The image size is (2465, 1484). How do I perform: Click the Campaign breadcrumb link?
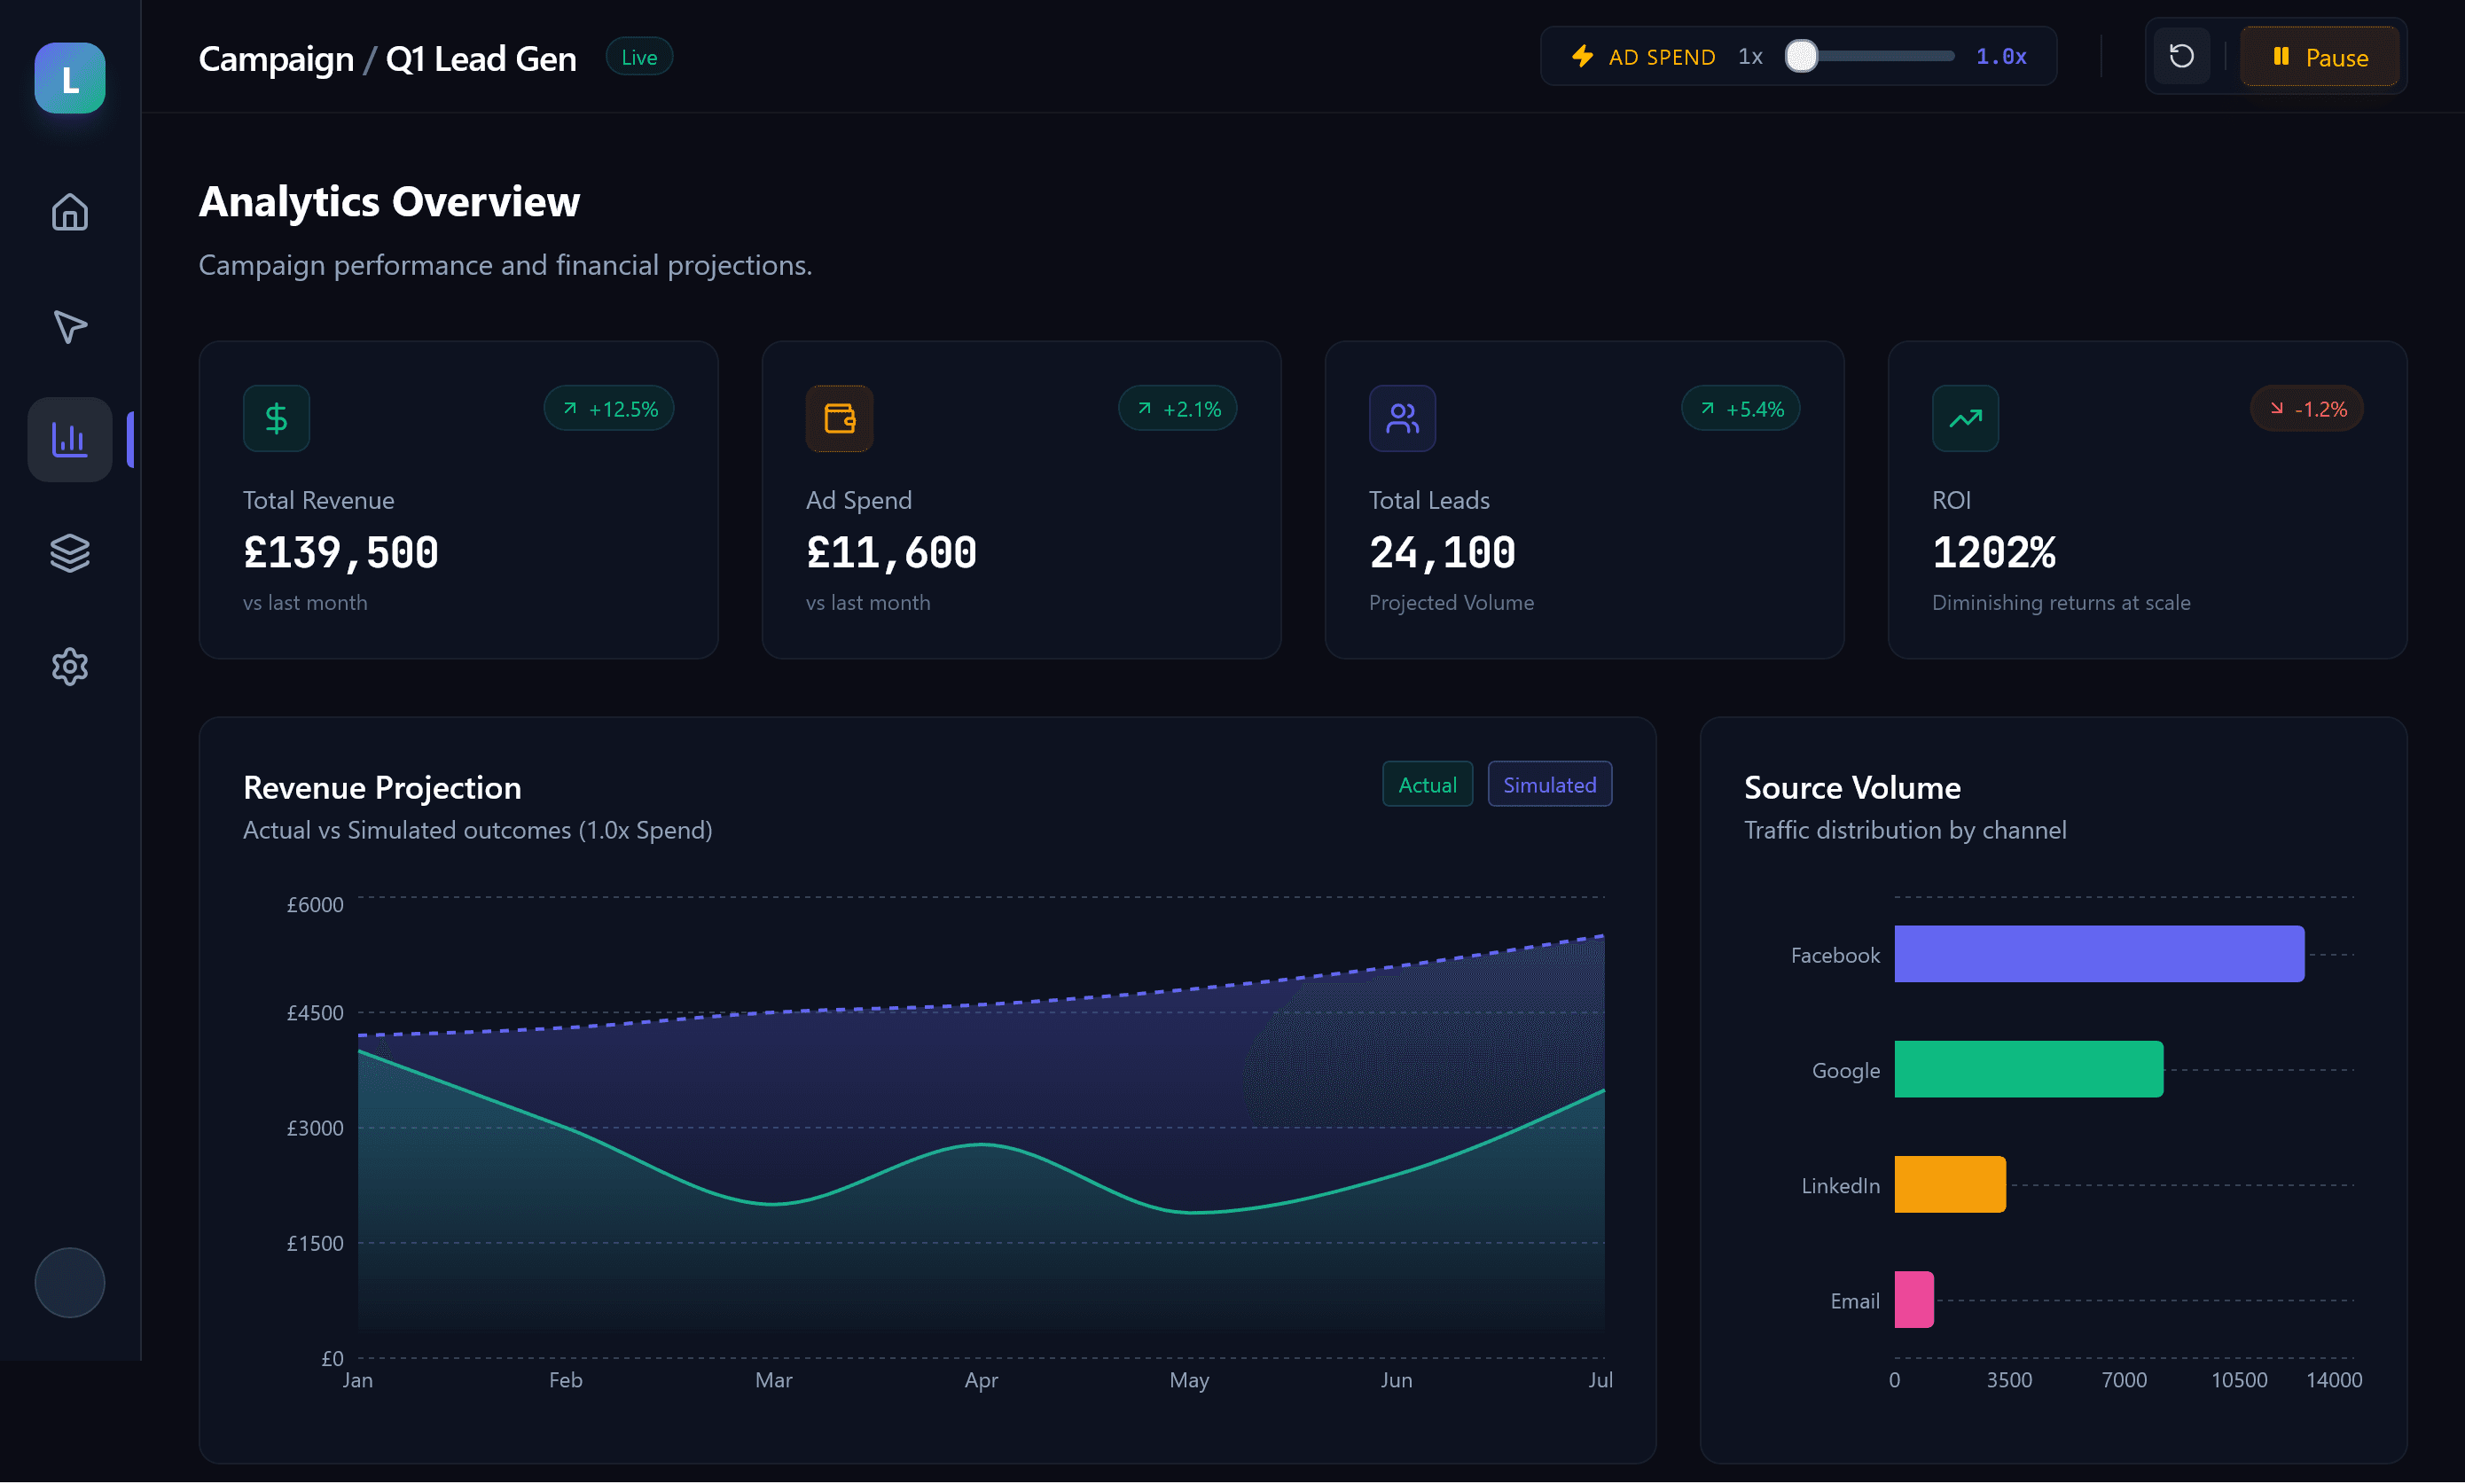[276, 58]
